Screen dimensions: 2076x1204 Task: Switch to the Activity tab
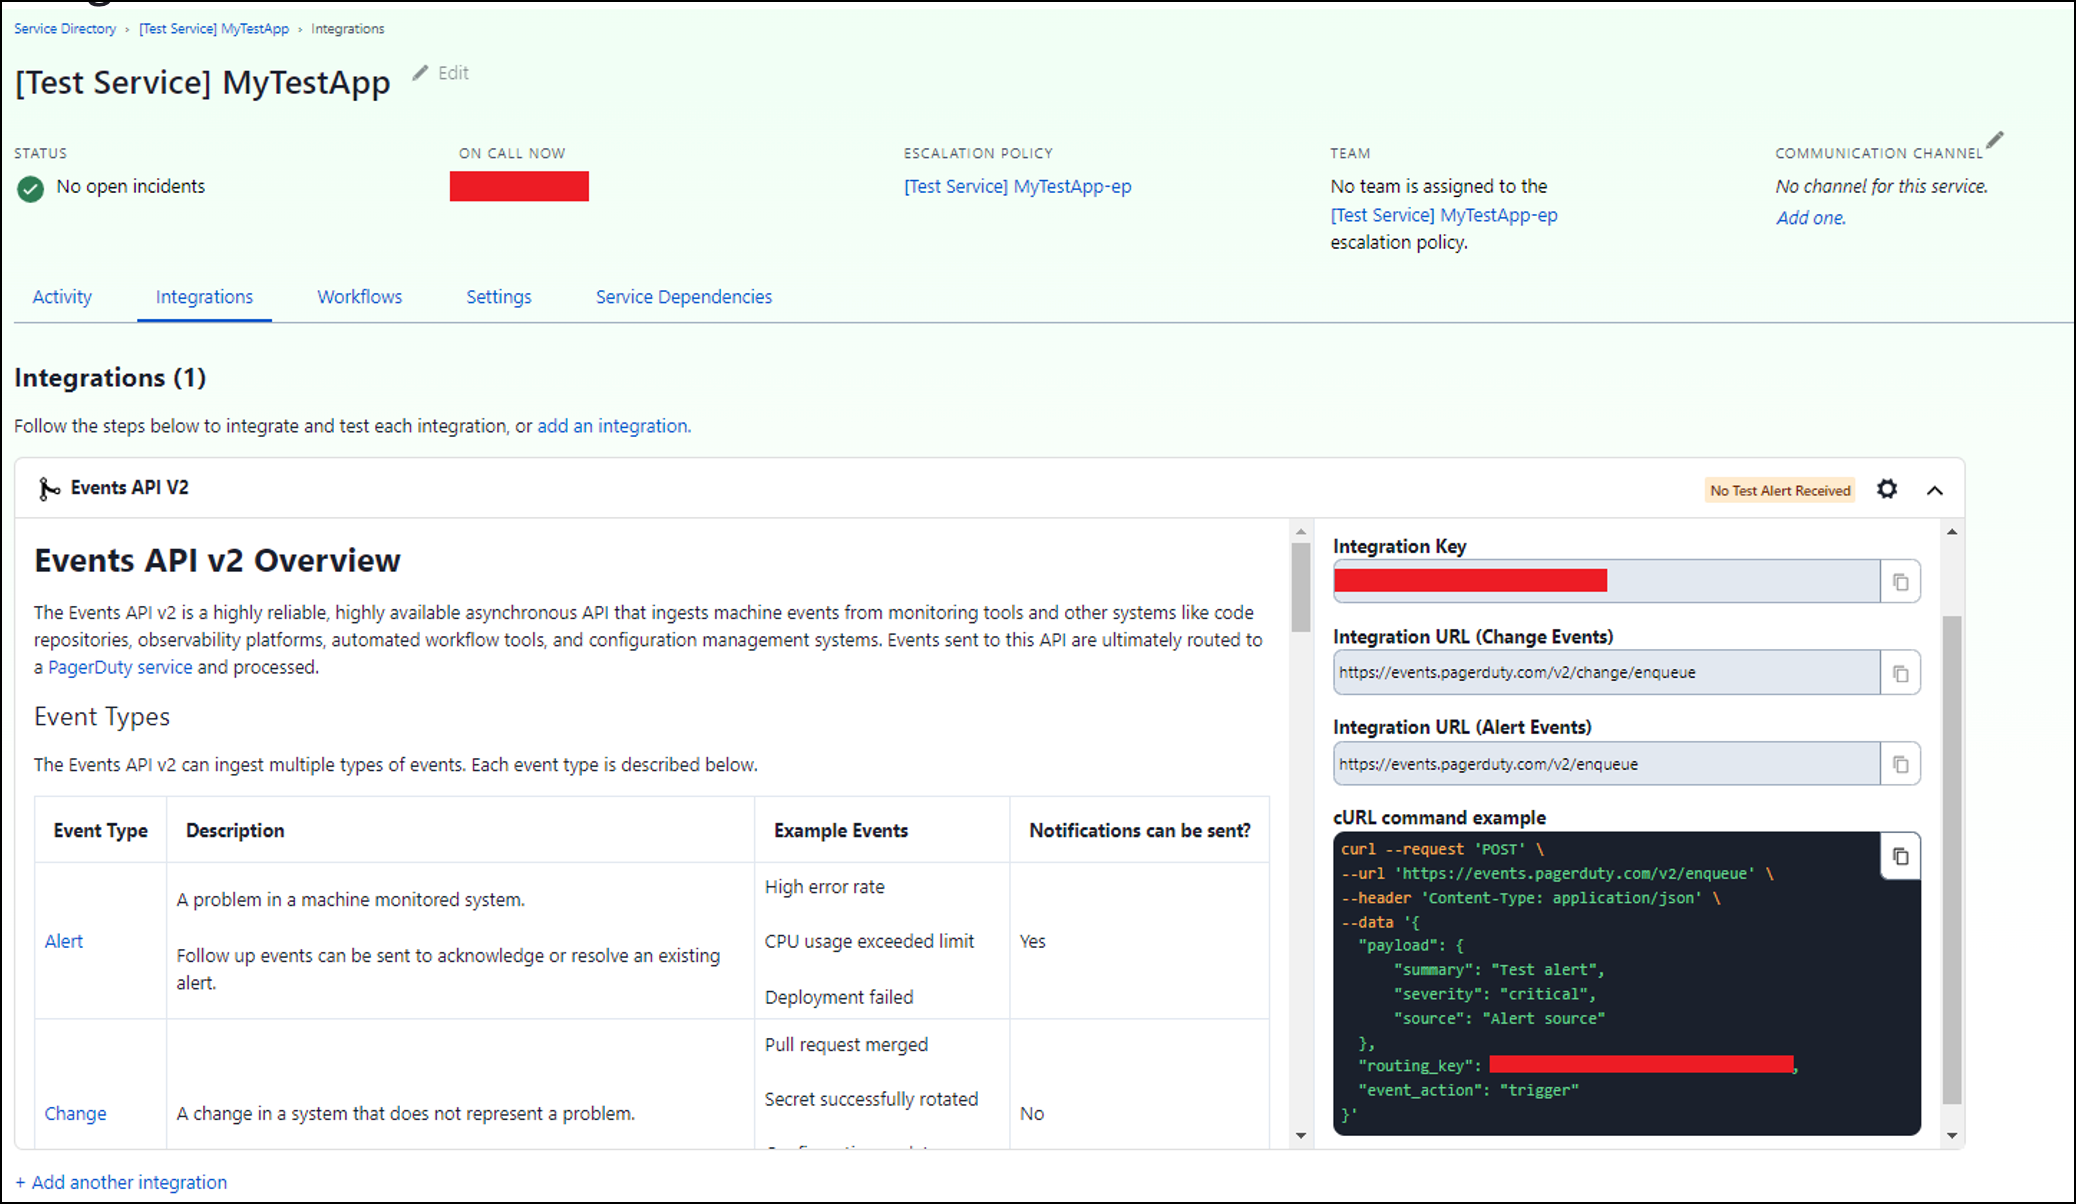(x=61, y=296)
